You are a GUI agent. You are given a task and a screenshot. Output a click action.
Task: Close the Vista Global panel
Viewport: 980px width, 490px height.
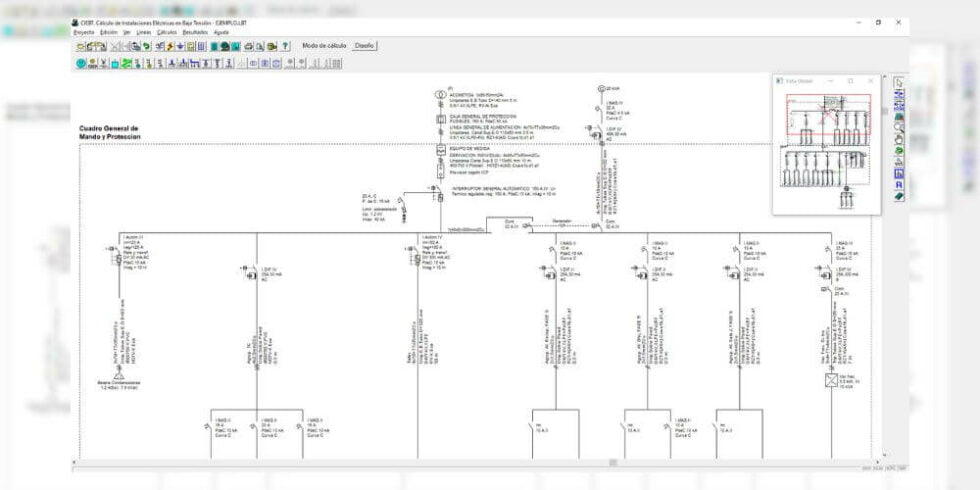pos(870,81)
